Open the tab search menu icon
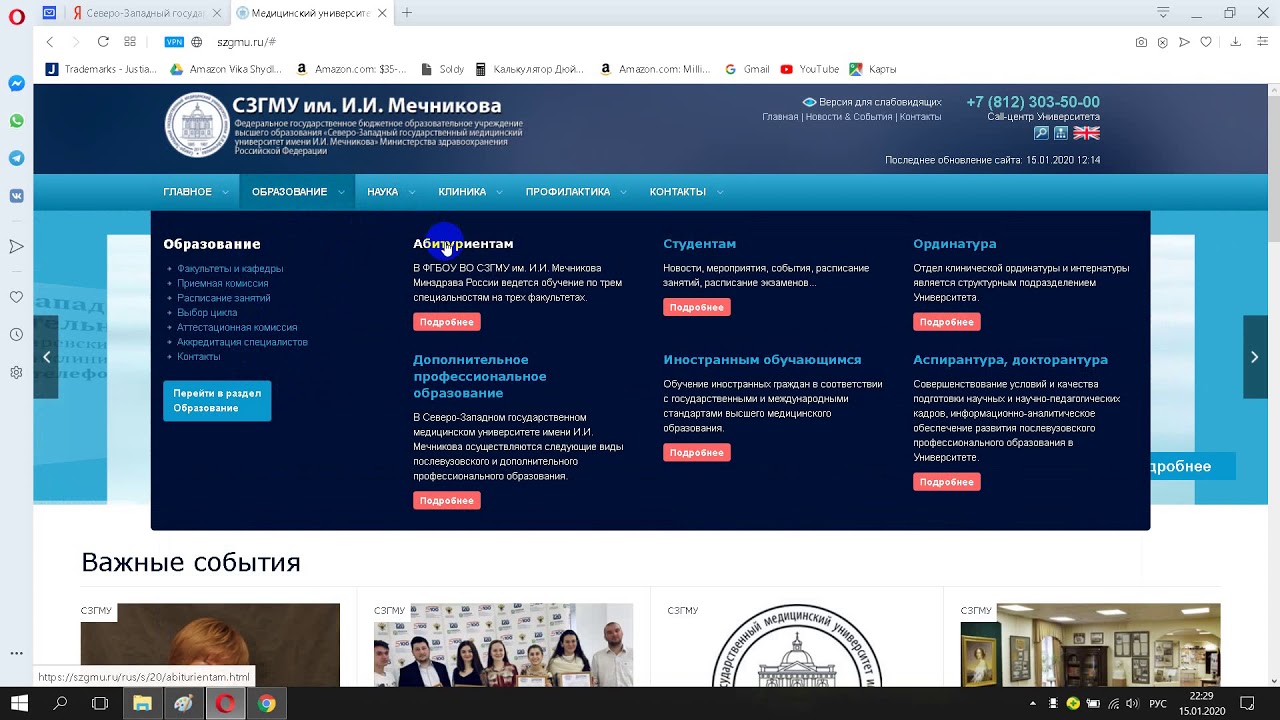Viewport: 1280px width, 720px height. 1163,13
